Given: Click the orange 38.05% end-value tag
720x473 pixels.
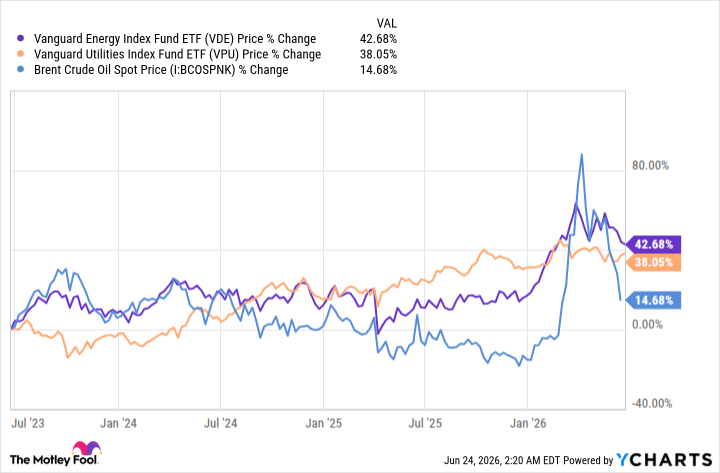Looking at the screenshot, I should coord(653,263).
